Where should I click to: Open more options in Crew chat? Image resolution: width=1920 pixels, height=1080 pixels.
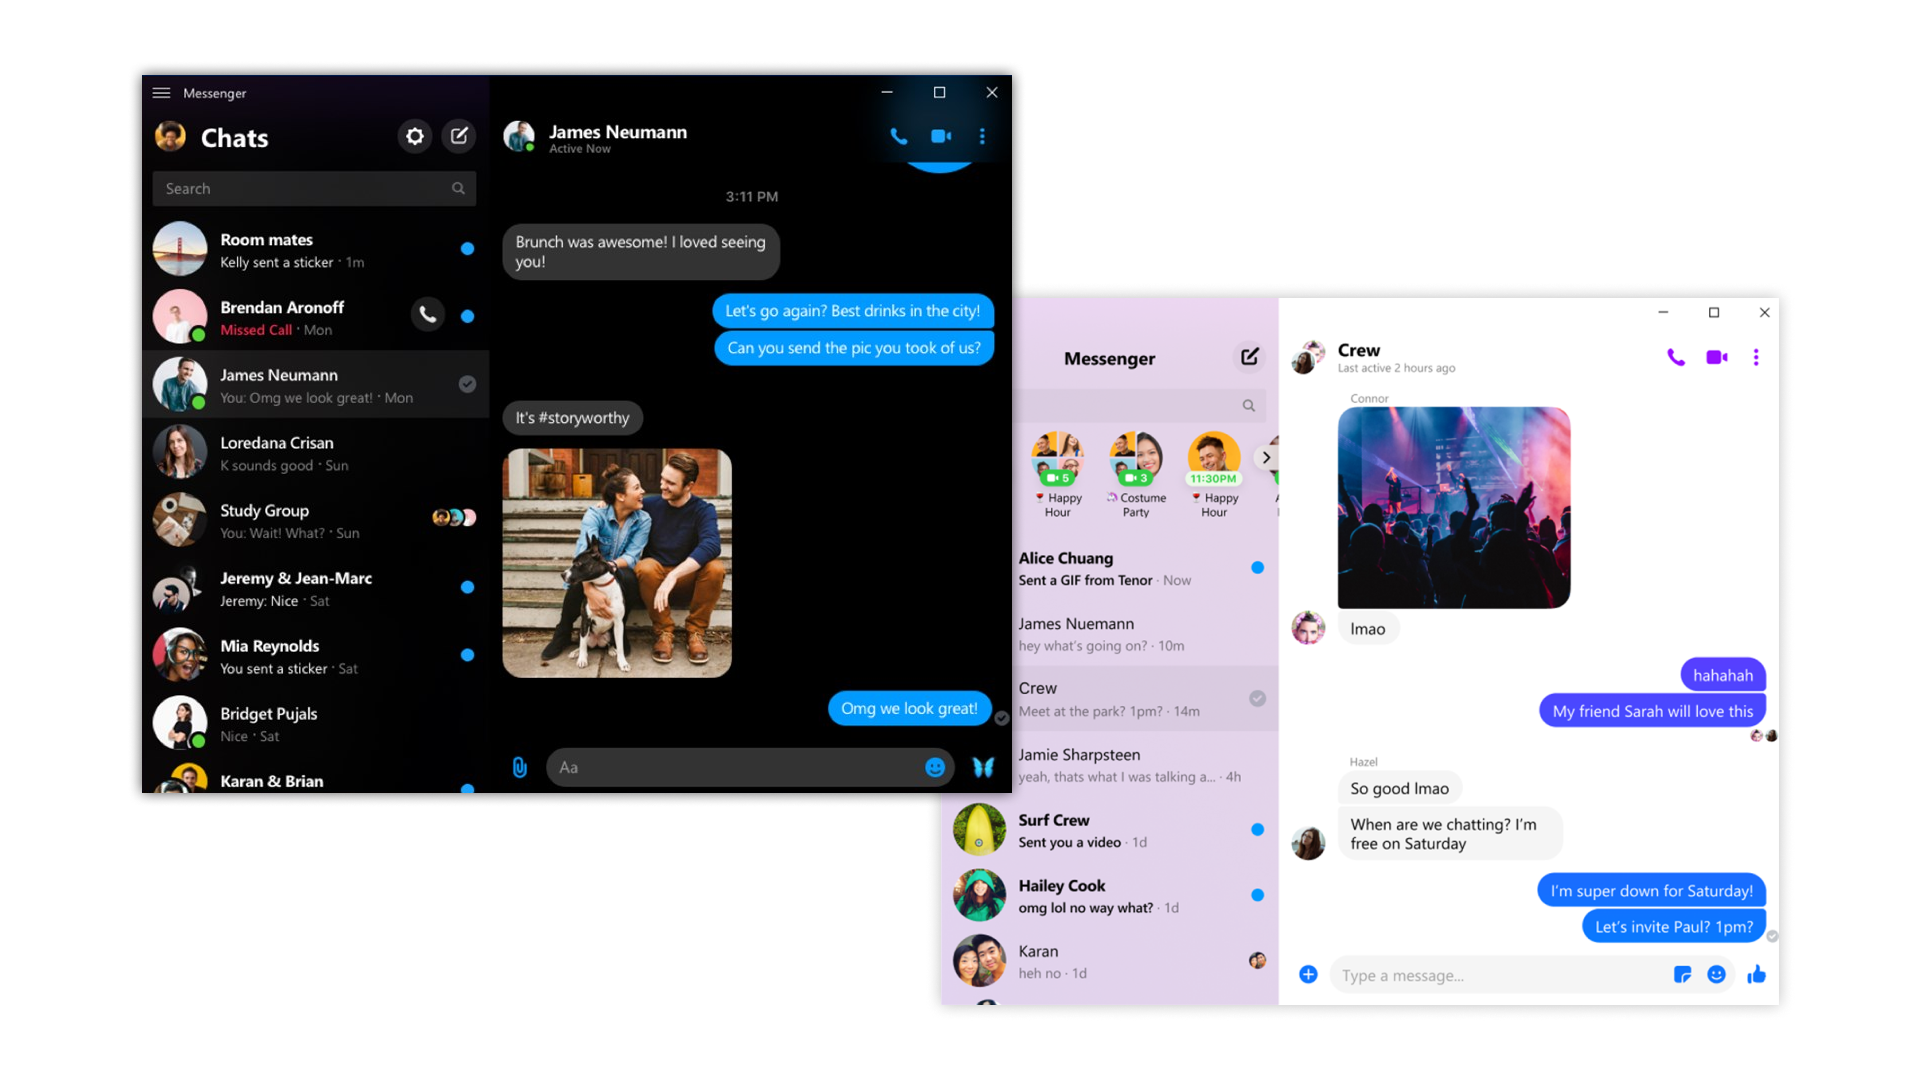tap(1756, 357)
